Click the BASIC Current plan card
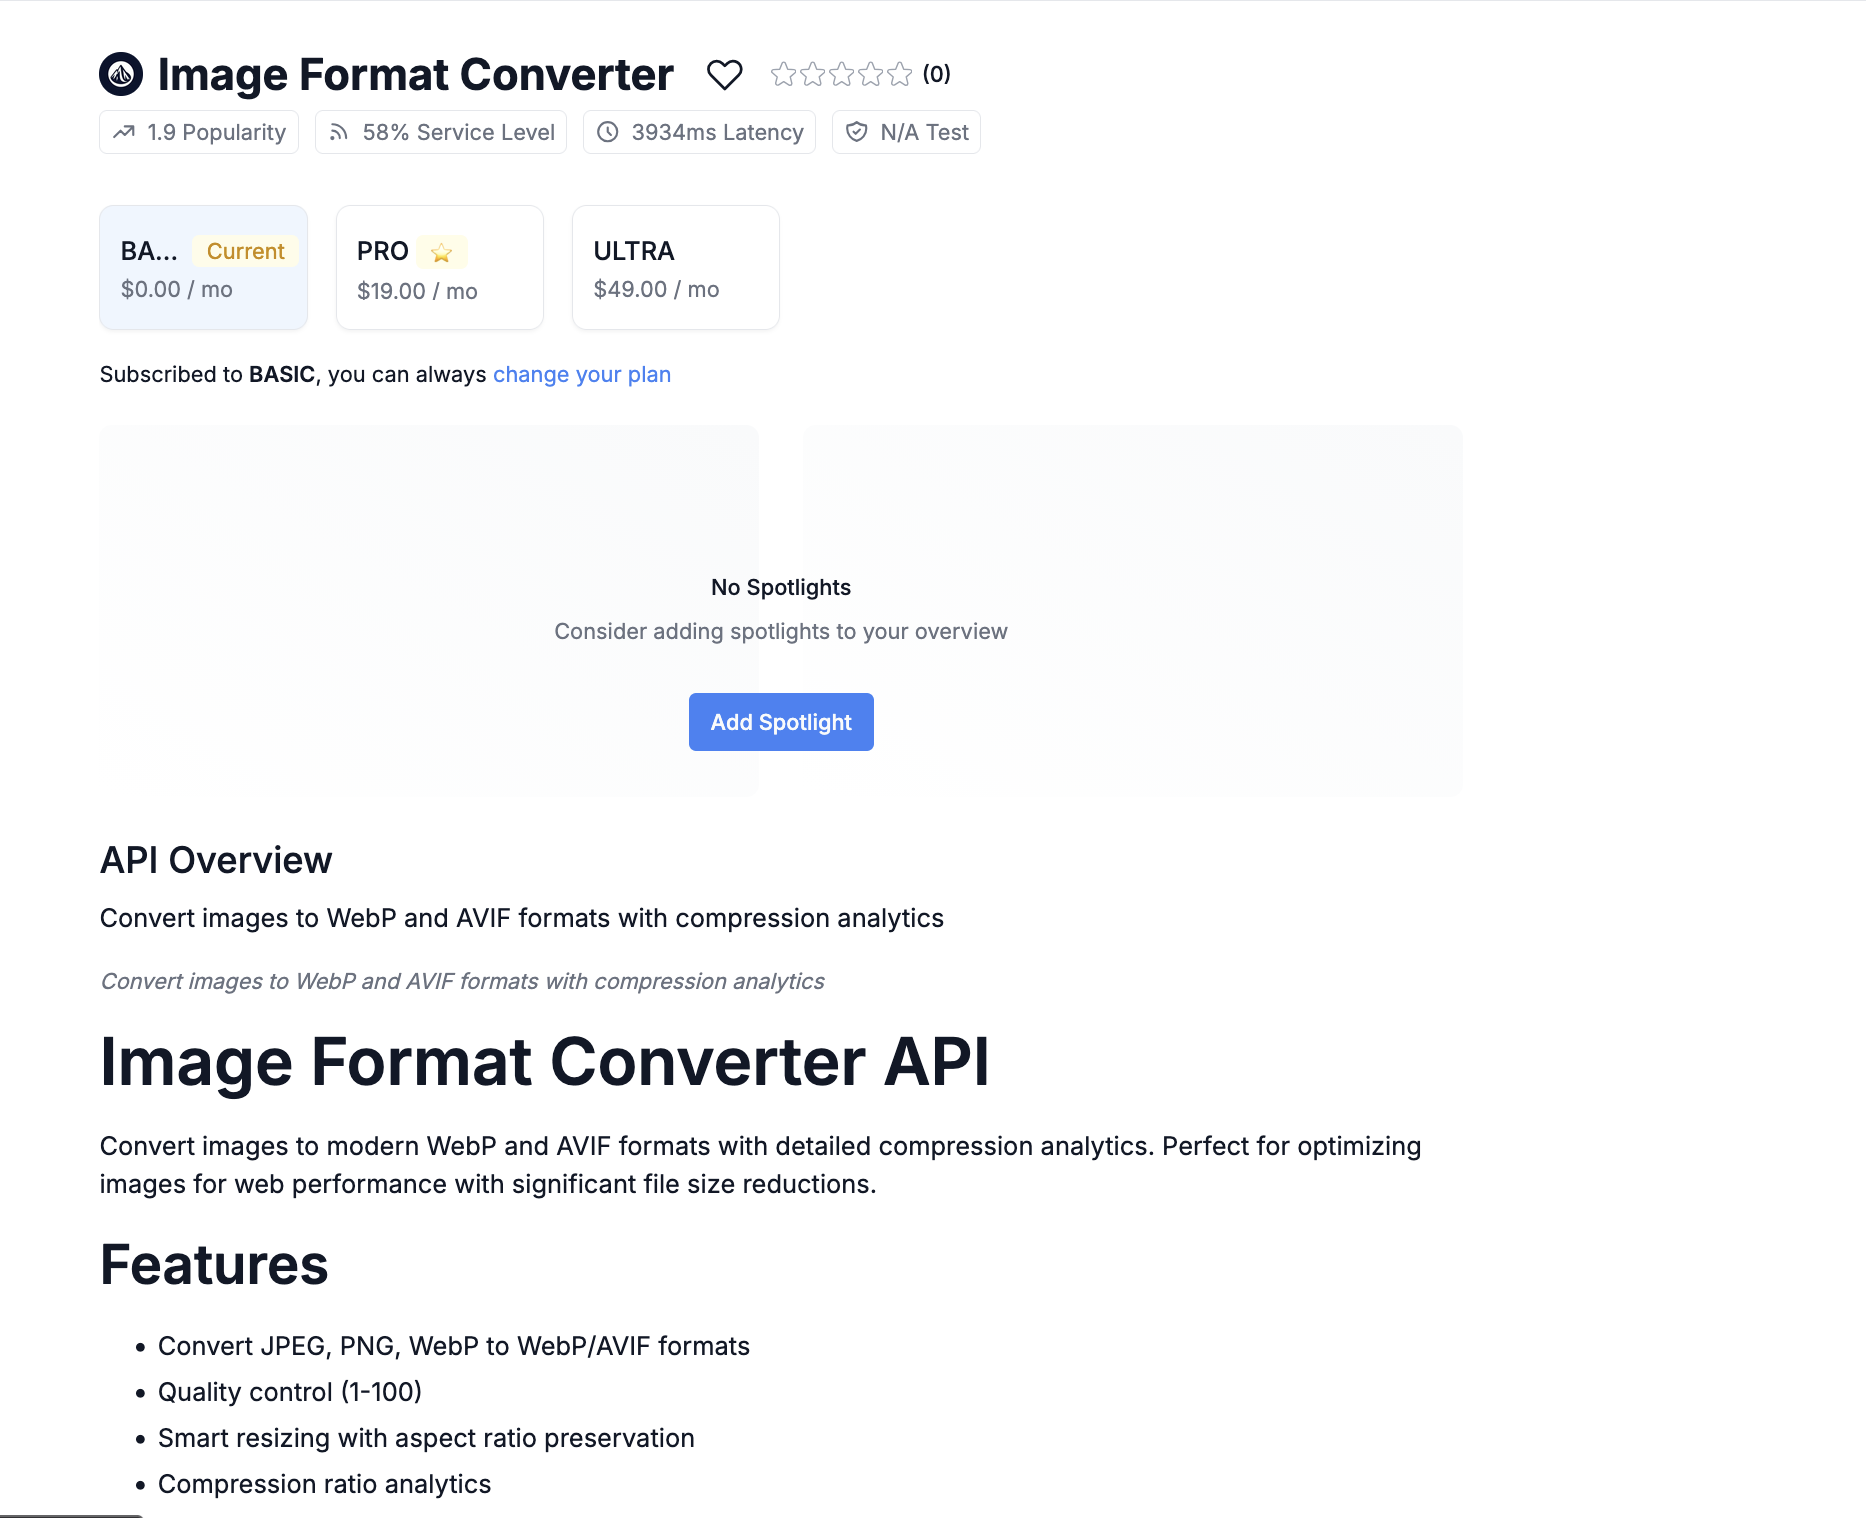Image resolution: width=1866 pixels, height=1518 pixels. 203,267
